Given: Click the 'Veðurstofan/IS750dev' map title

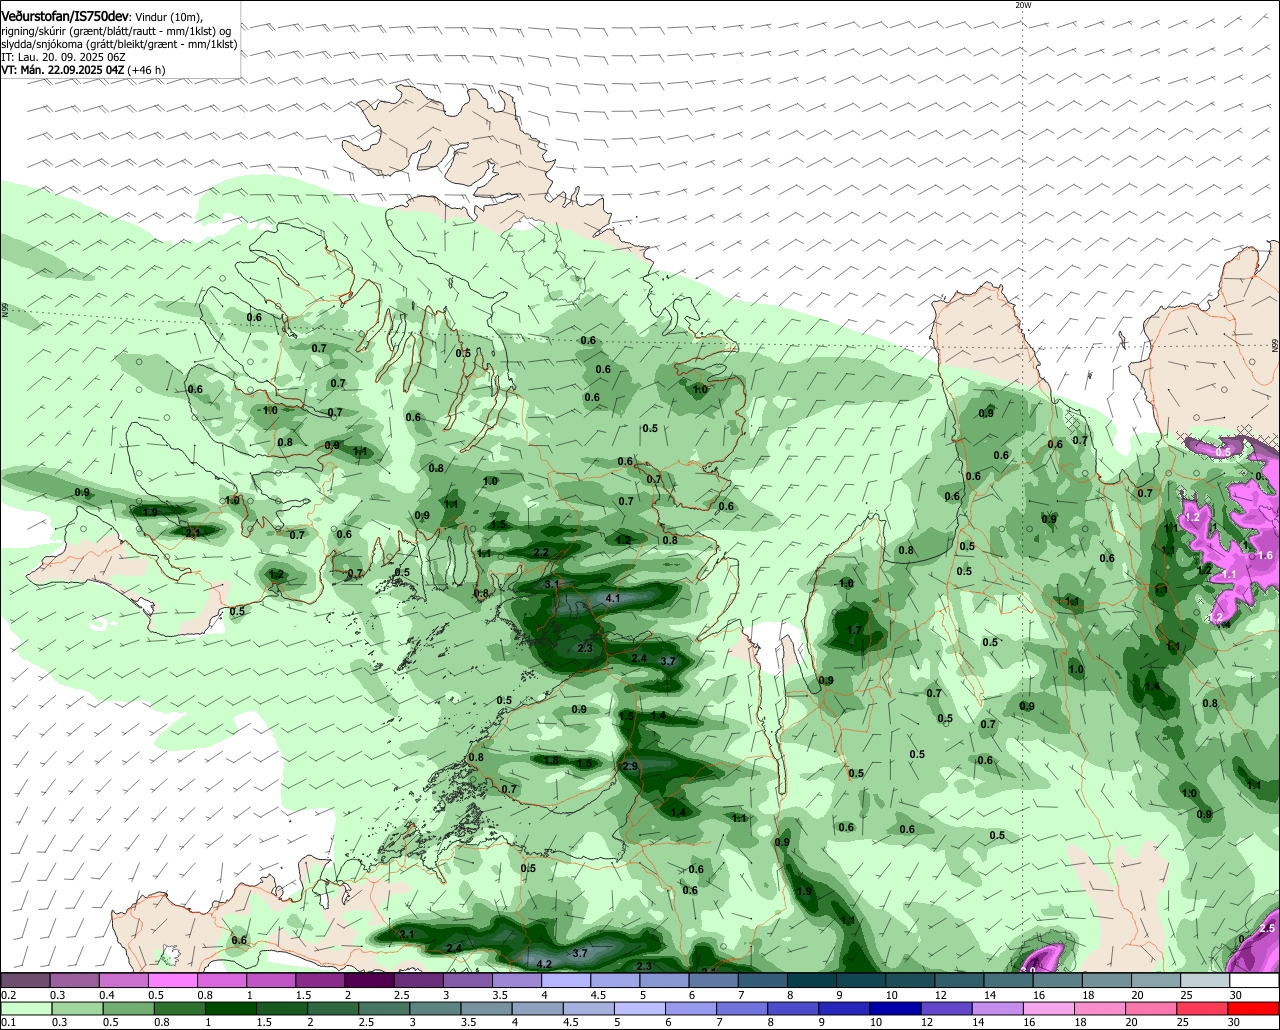Looking at the screenshot, I should [65, 16].
